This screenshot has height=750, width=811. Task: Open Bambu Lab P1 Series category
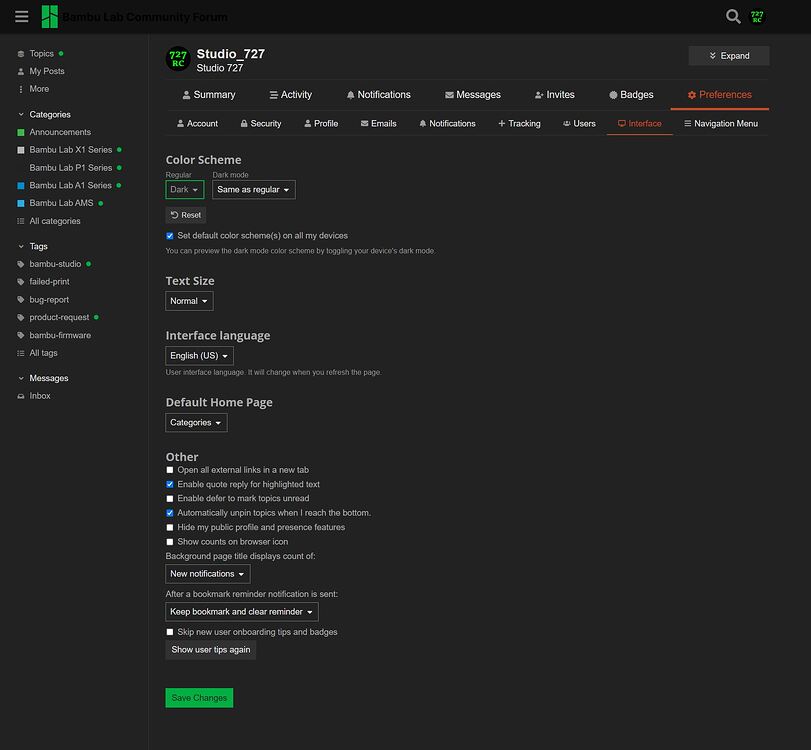click(70, 168)
